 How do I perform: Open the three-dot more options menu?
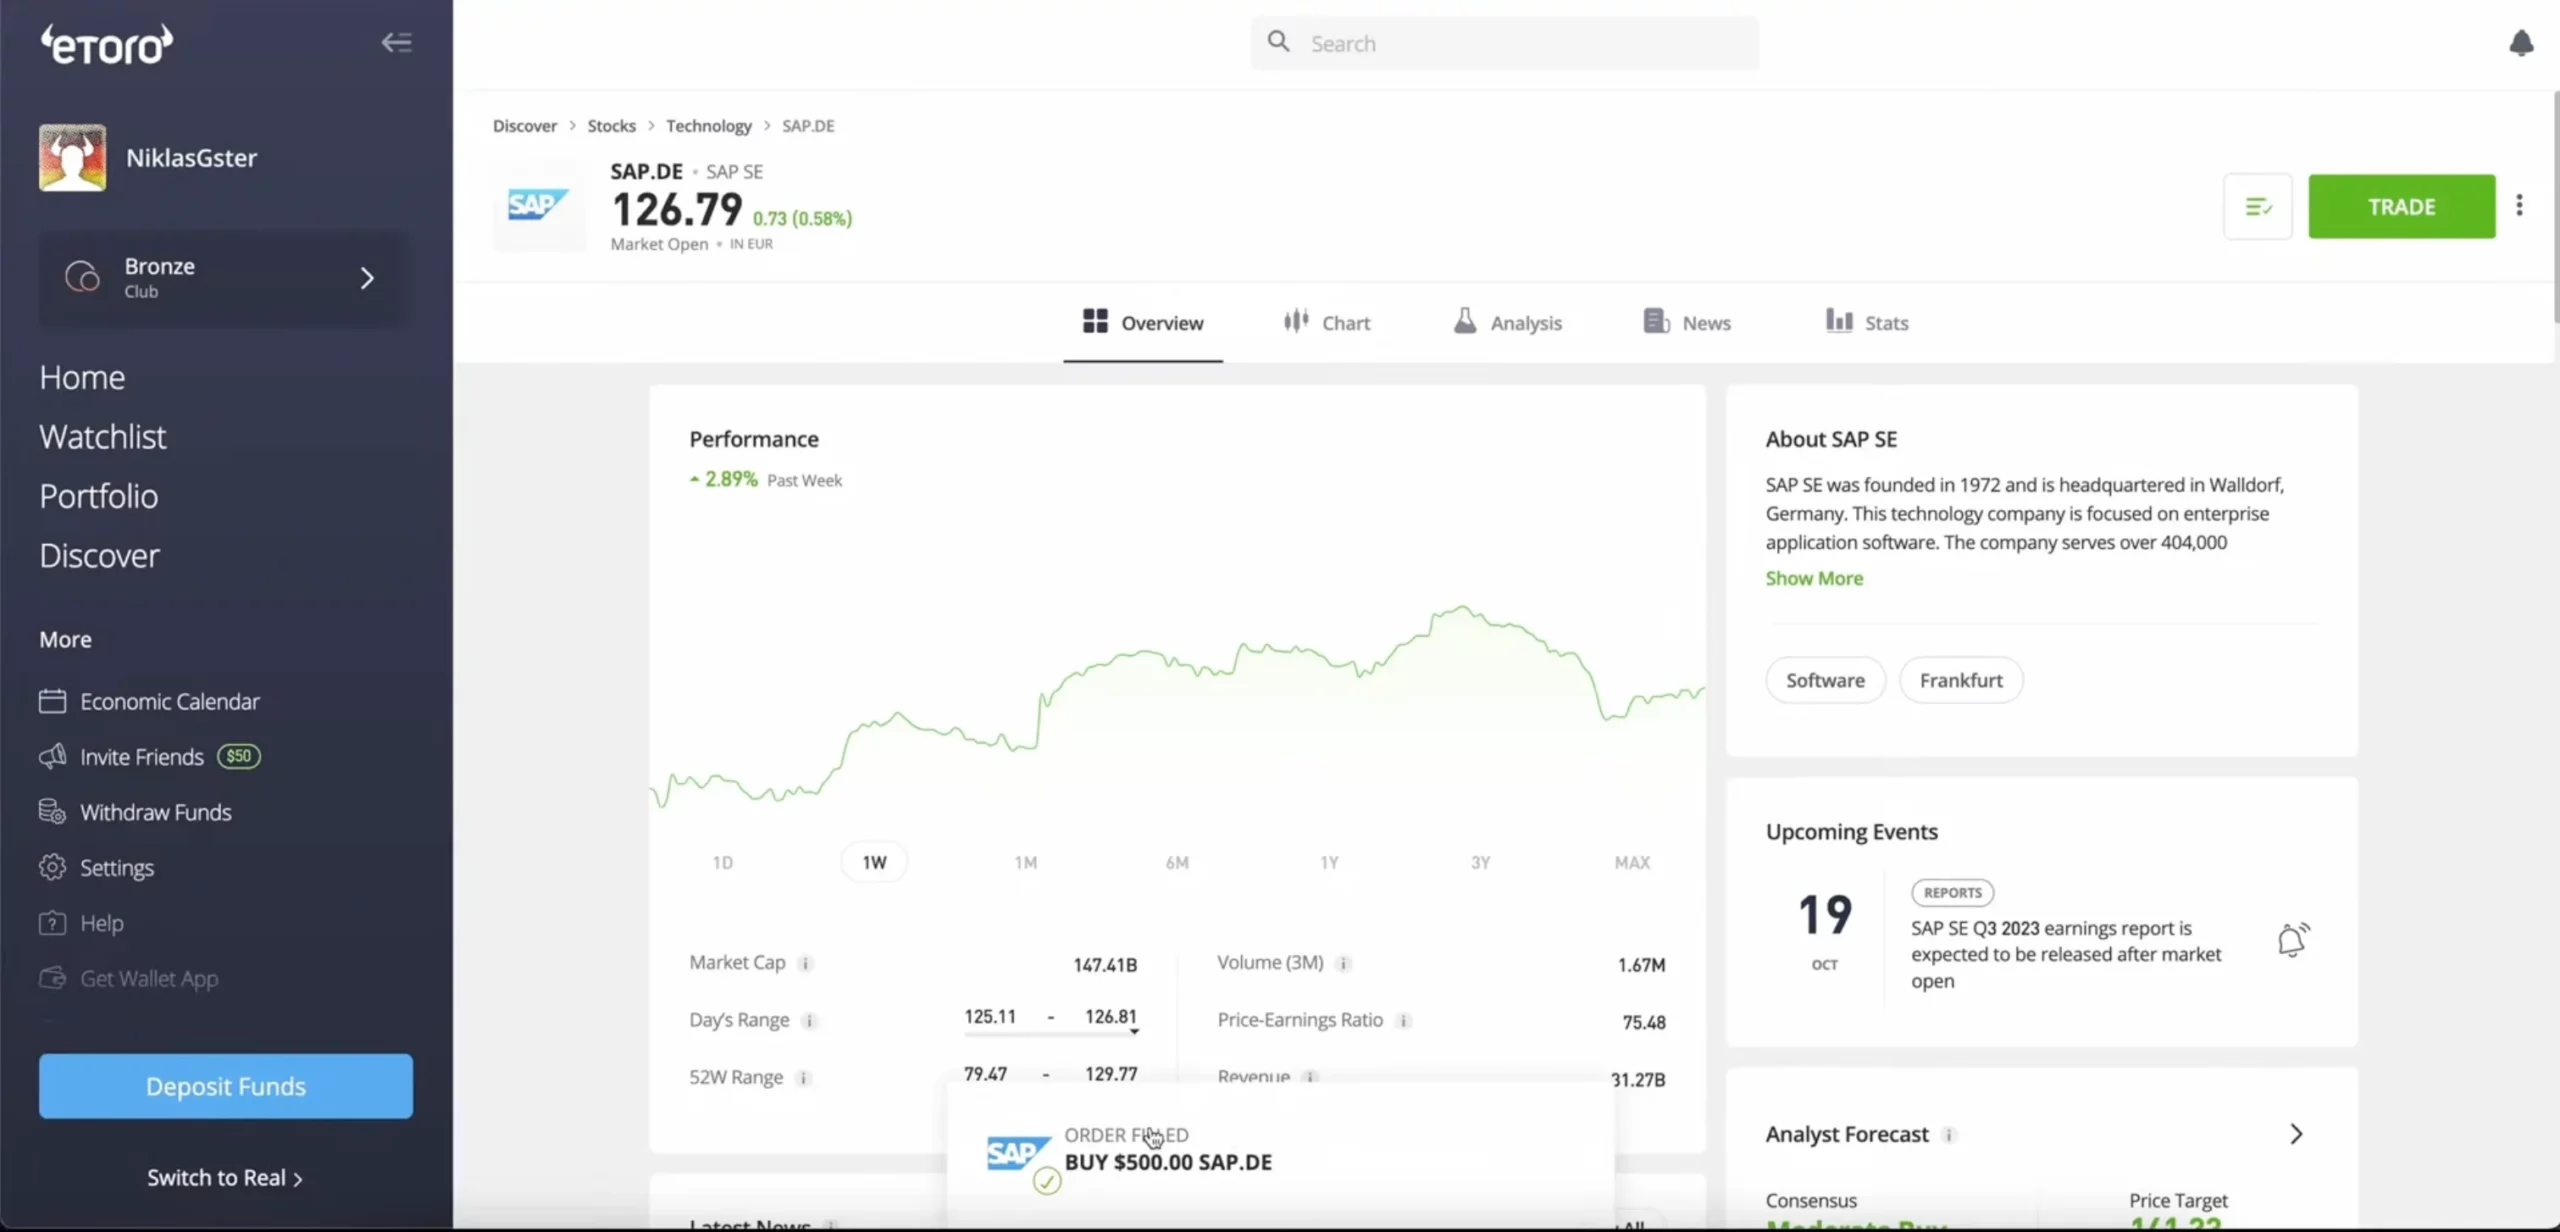tap(2519, 205)
